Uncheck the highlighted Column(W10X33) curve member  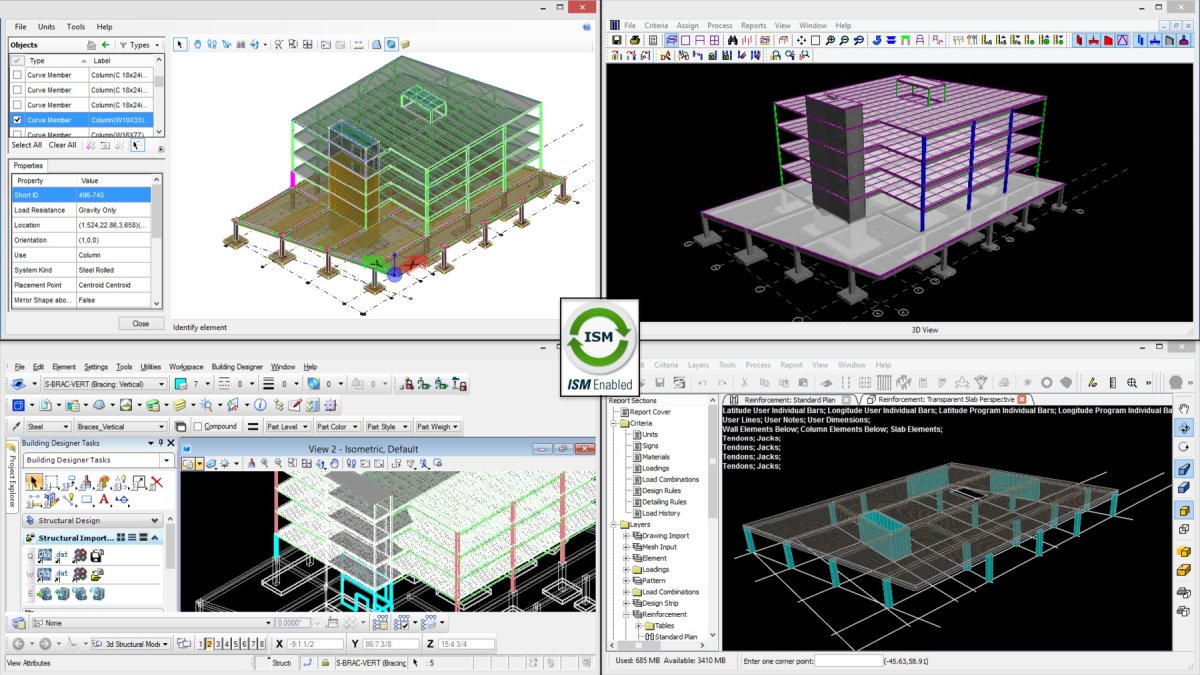point(17,120)
